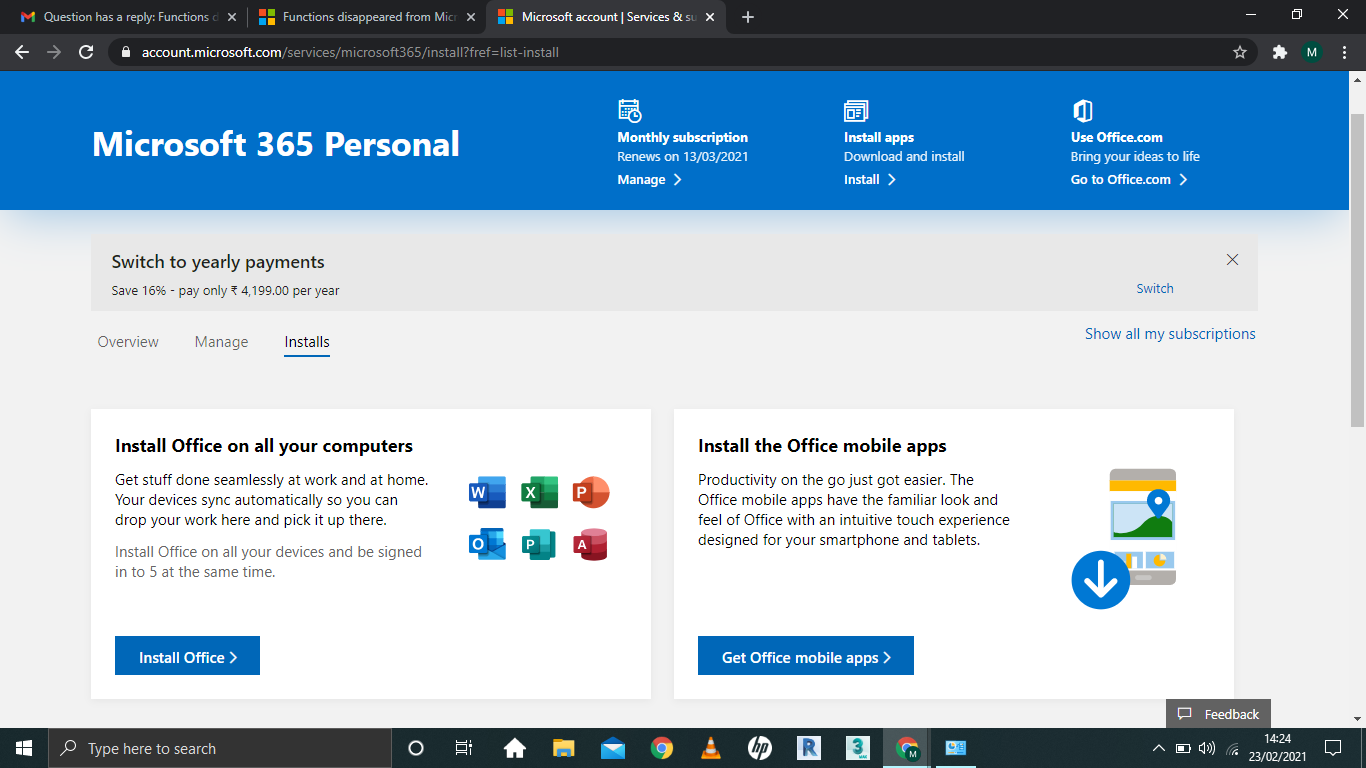Click the Microsoft 365 Personal heading
The width and height of the screenshot is (1366, 768).
tap(276, 144)
